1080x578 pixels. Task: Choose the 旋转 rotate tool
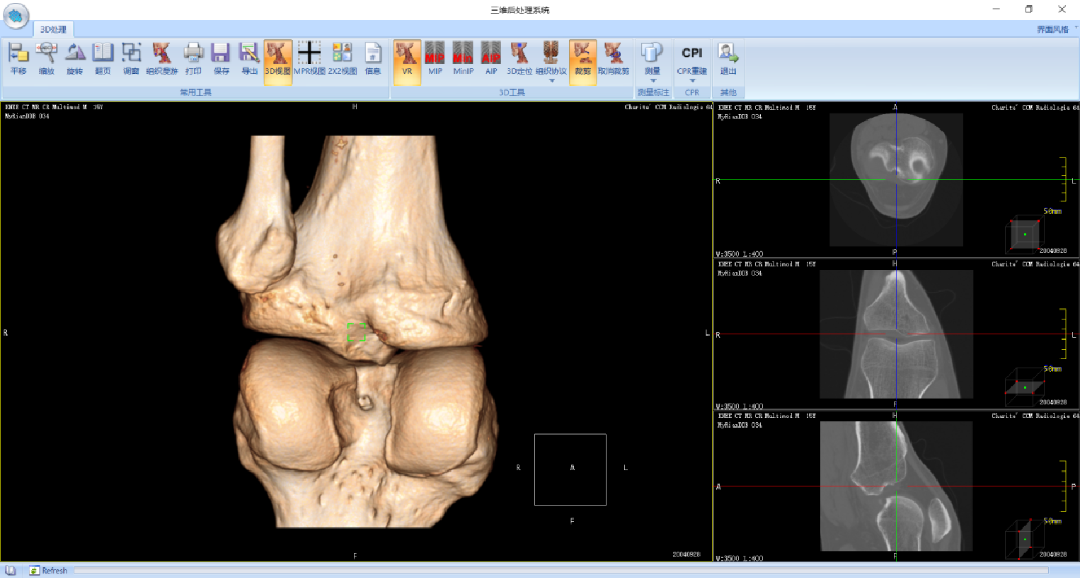click(74, 59)
